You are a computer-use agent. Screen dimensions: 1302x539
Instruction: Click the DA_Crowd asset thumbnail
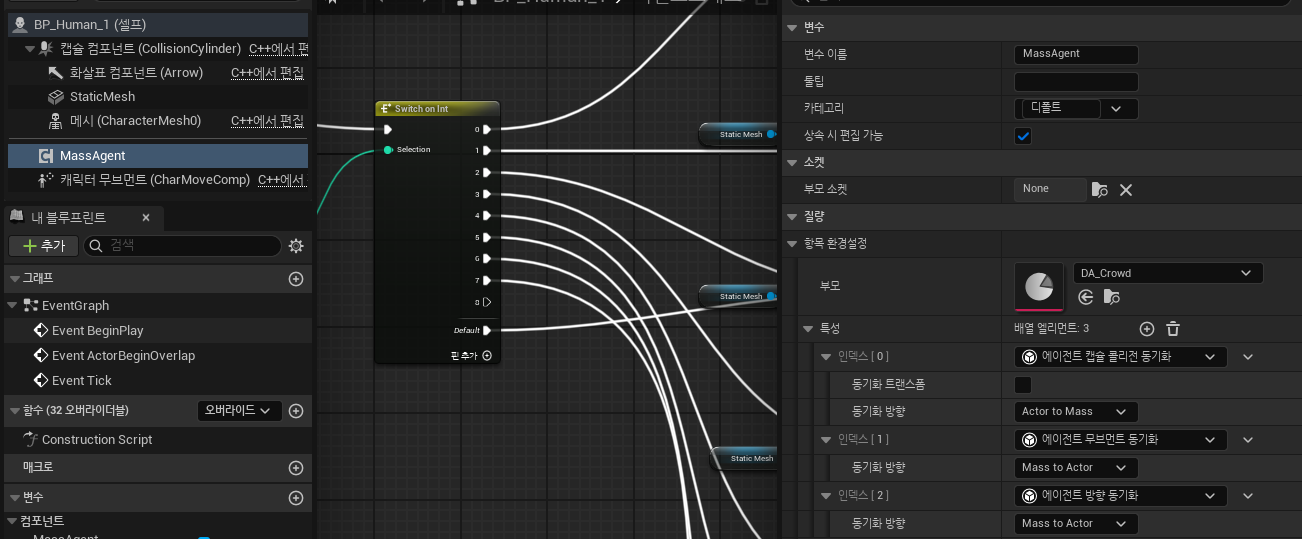[x=1039, y=287]
